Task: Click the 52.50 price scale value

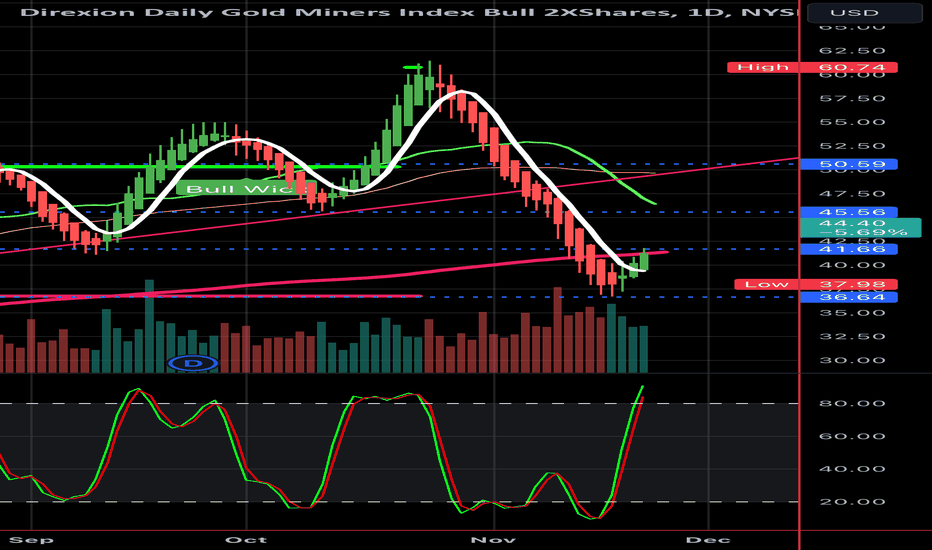Action: pos(852,146)
